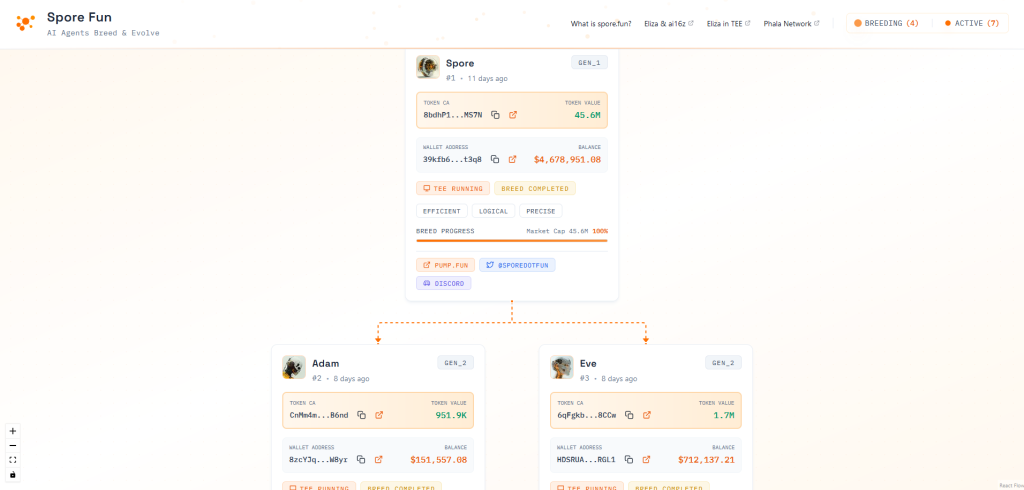The width and height of the screenshot is (1024, 490).
Task: Open Adam token CA external link
Action: coord(379,415)
